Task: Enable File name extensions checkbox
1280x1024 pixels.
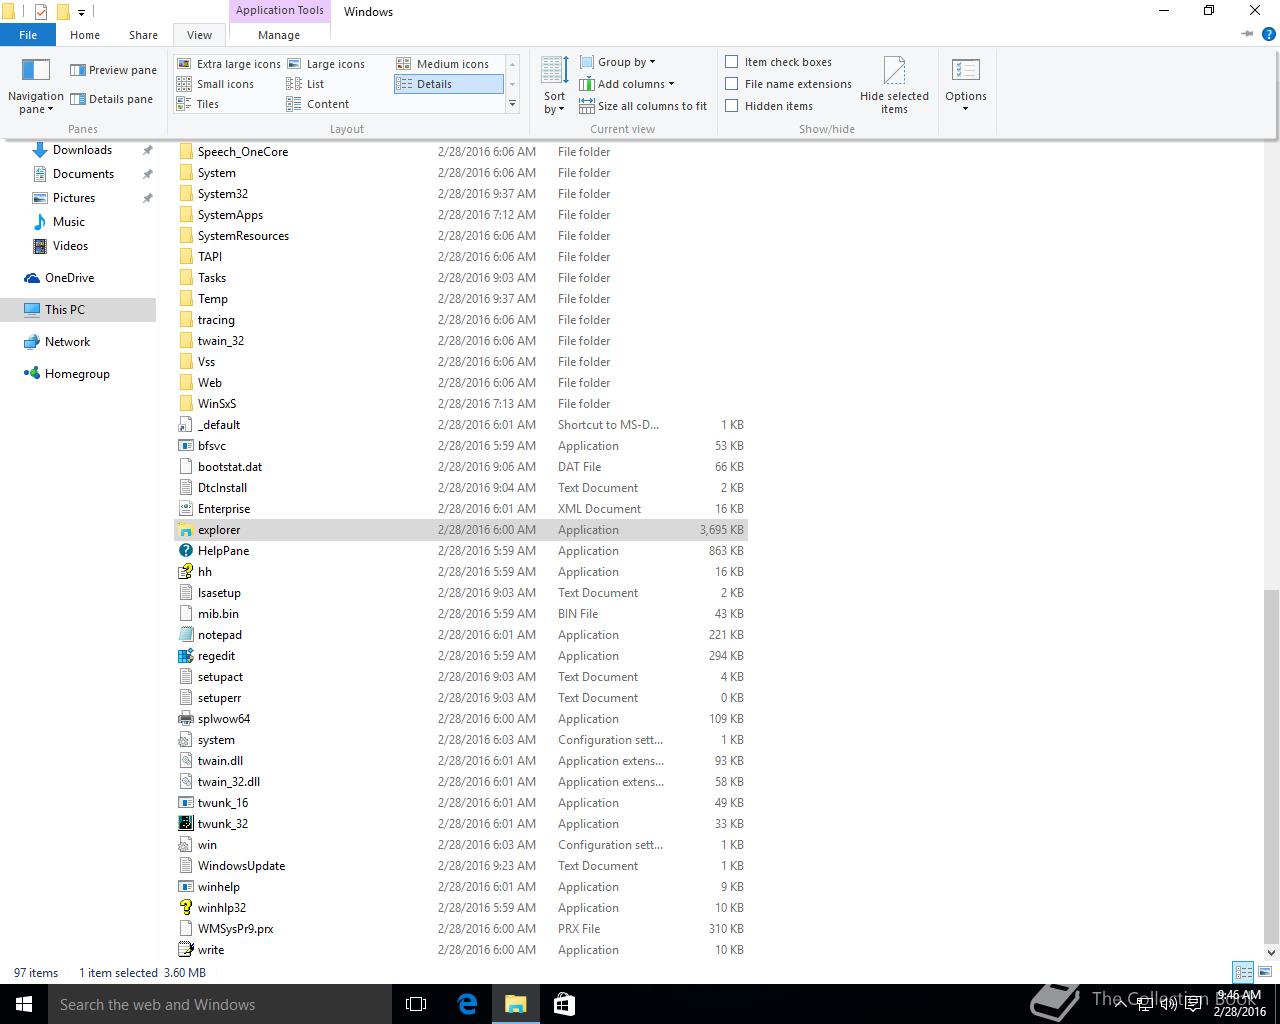Action: pos(732,84)
